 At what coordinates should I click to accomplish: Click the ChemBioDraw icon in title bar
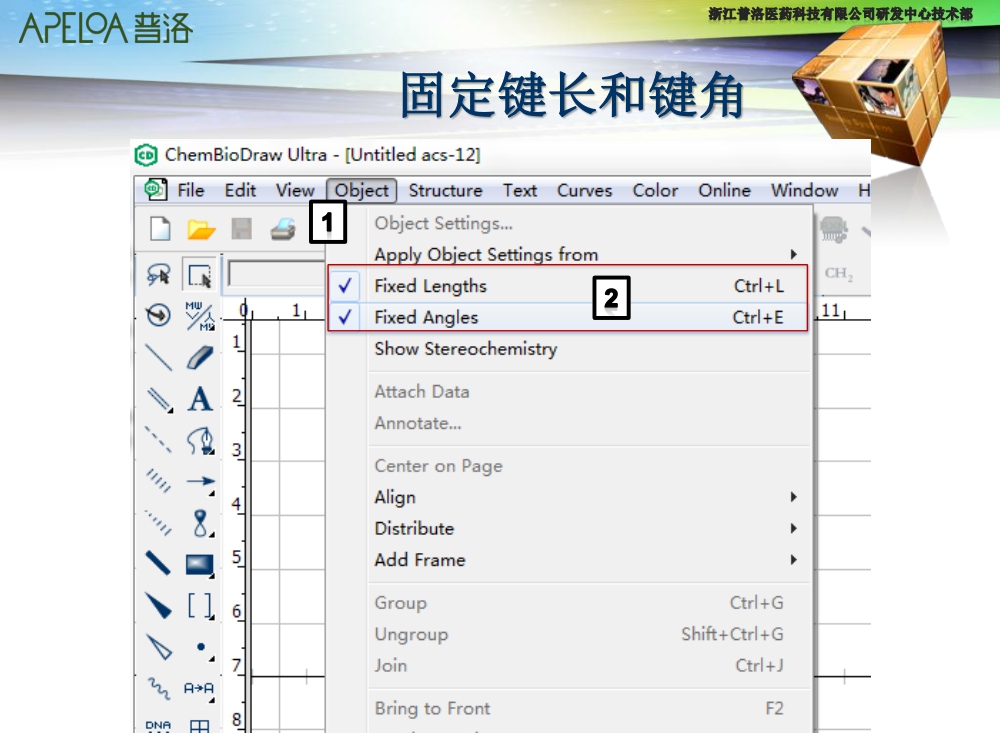coord(146,155)
